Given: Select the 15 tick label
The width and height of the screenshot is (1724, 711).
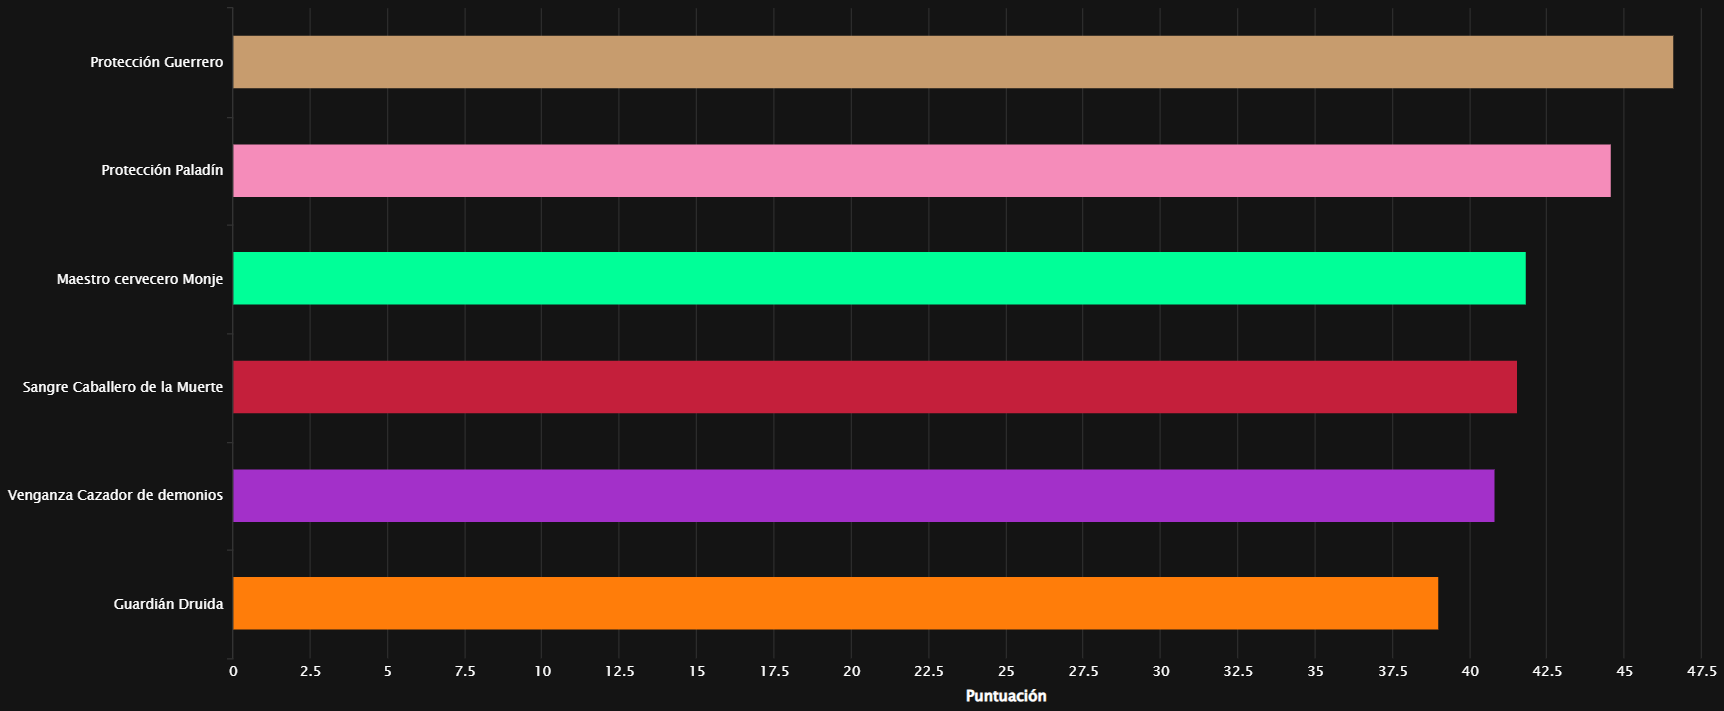Looking at the screenshot, I should click(697, 671).
